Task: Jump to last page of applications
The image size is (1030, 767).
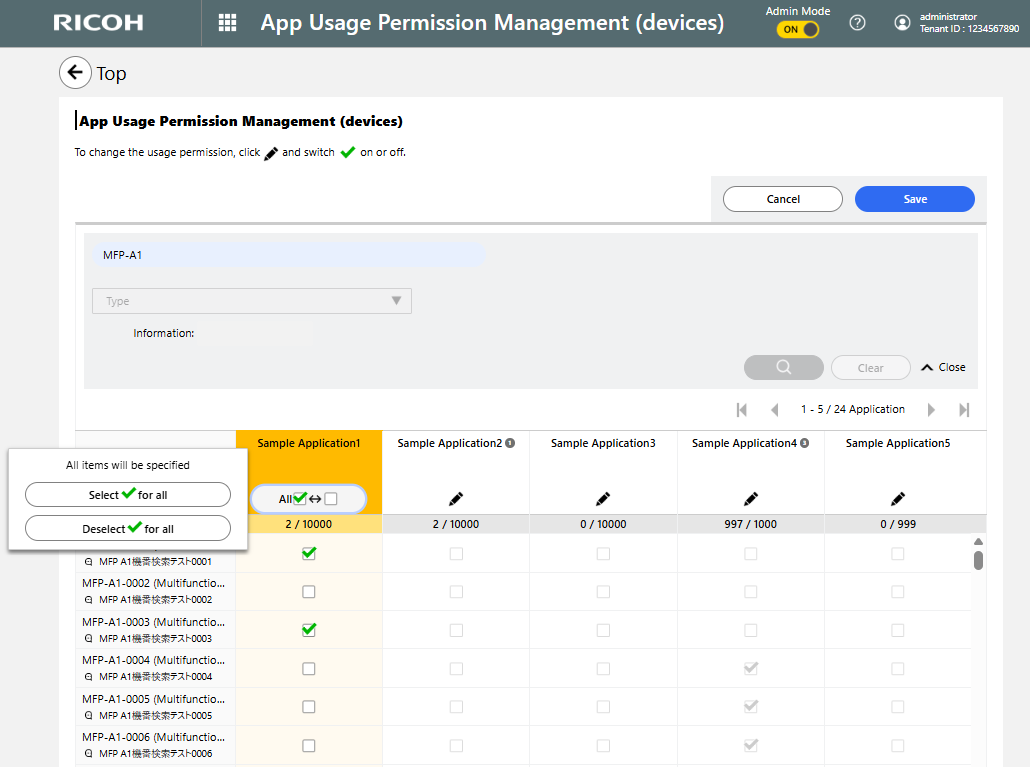Action: pos(964,410)
